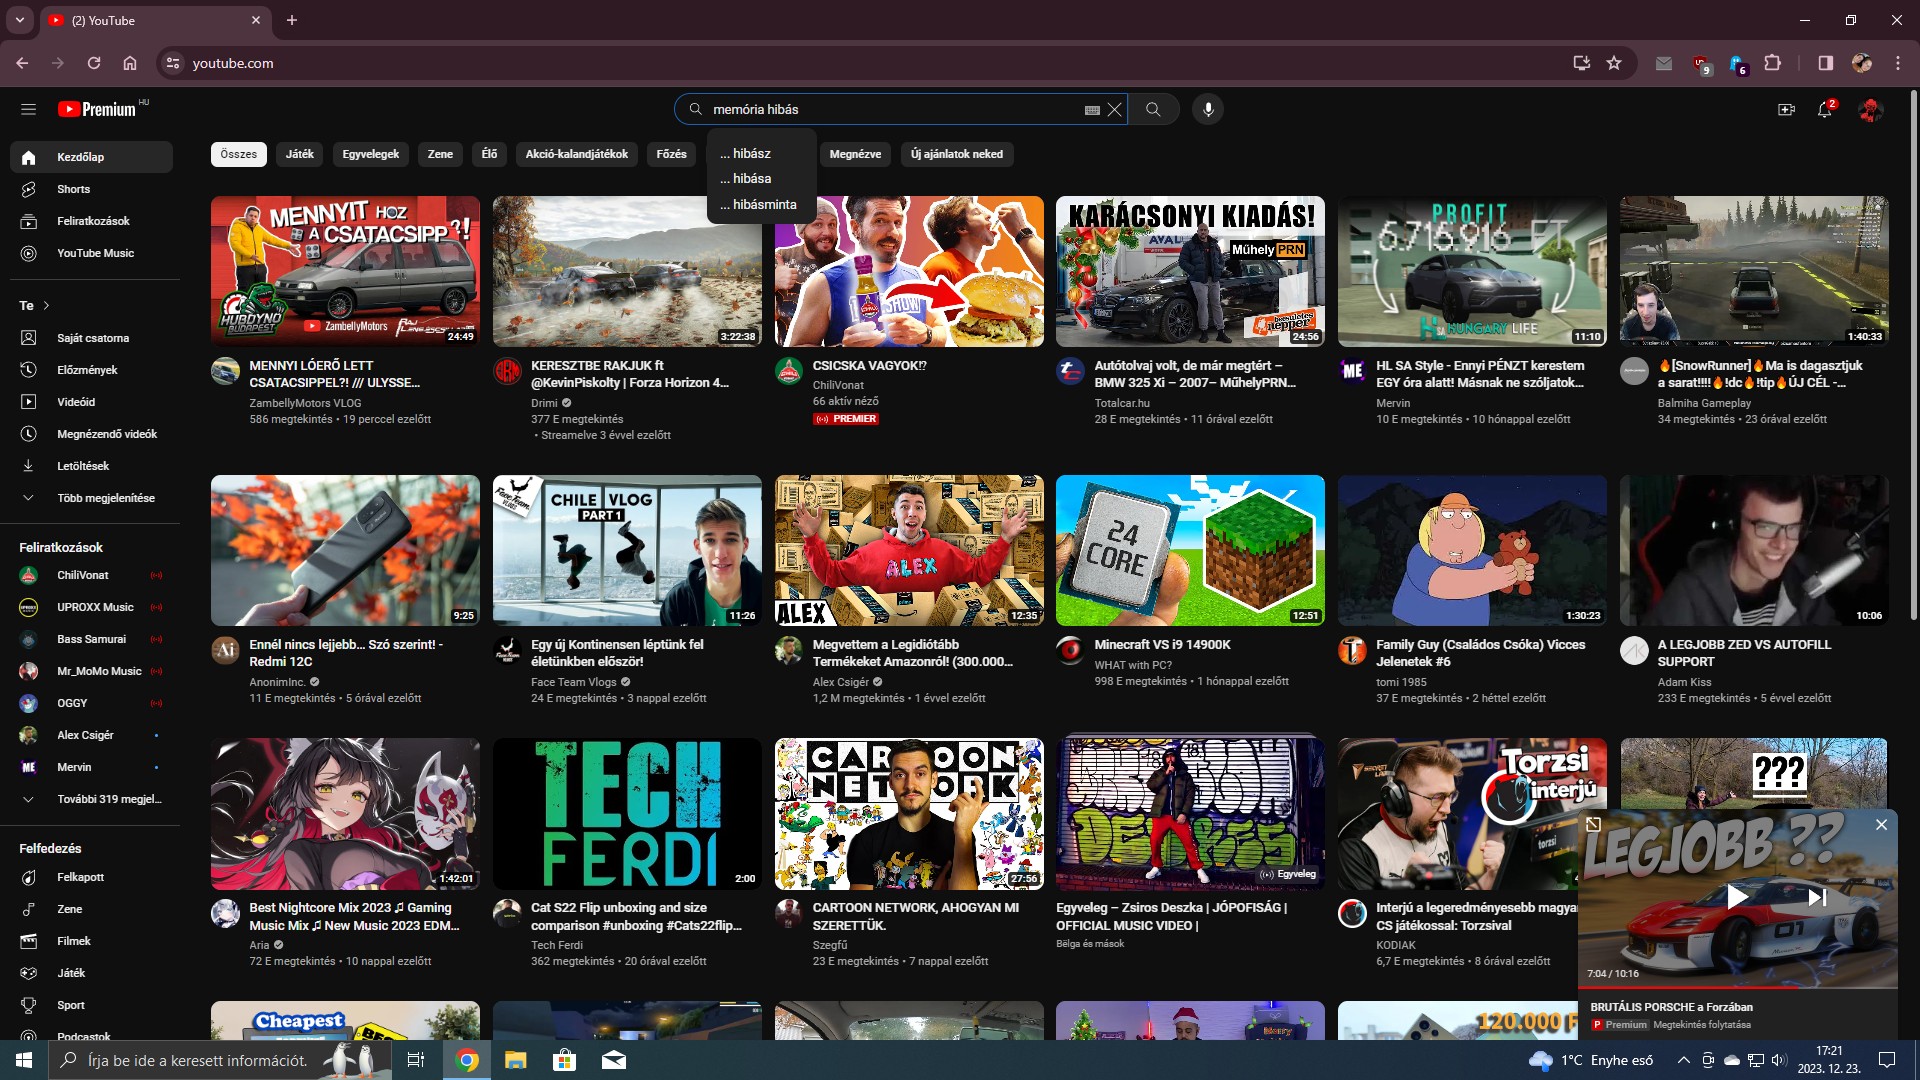Open YouTube Music in sidebar
The image size is (1920, 1080).
pyautogui.click(x=91, y=253)
